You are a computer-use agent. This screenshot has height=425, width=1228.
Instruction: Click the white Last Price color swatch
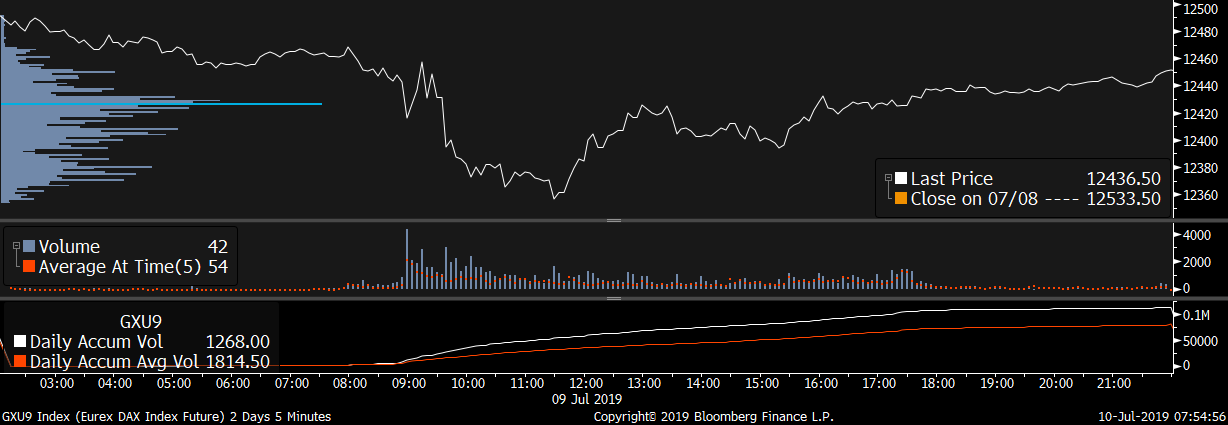click(901, 179)
